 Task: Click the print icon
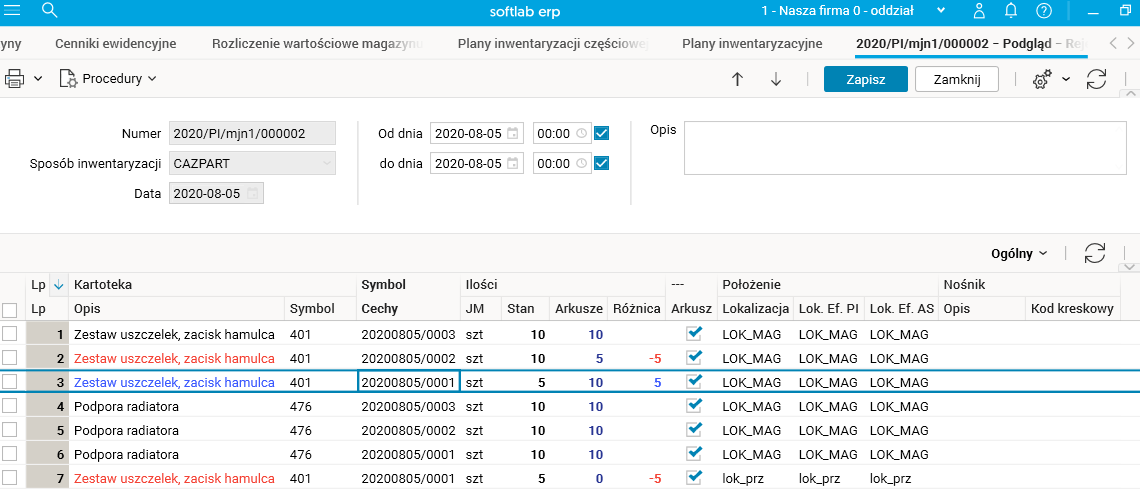(x=15, y=78)
